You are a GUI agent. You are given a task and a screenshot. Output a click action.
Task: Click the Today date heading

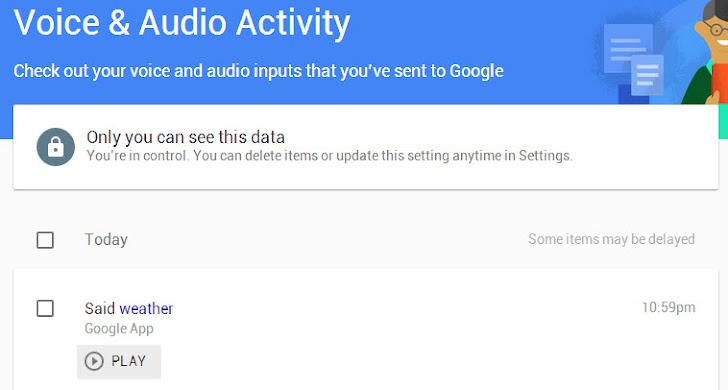106,240
